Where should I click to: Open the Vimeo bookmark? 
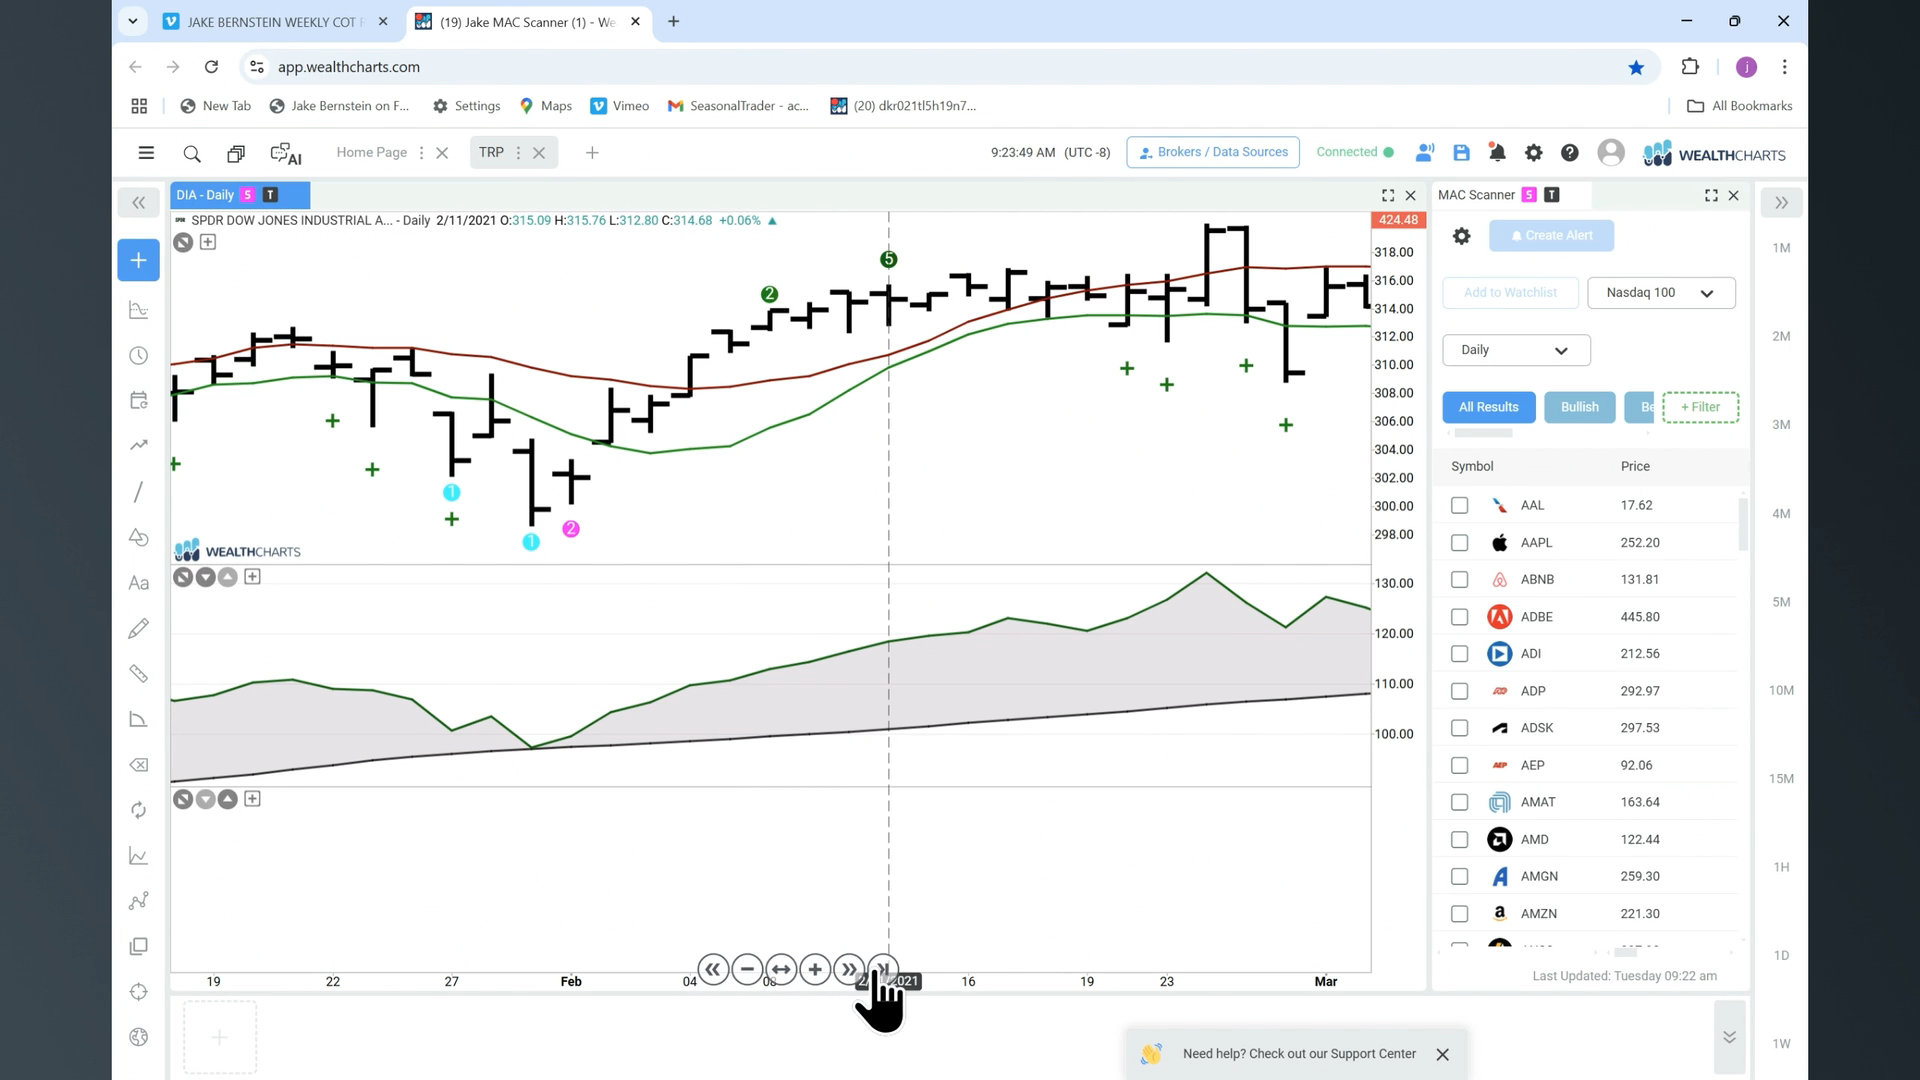619,106
